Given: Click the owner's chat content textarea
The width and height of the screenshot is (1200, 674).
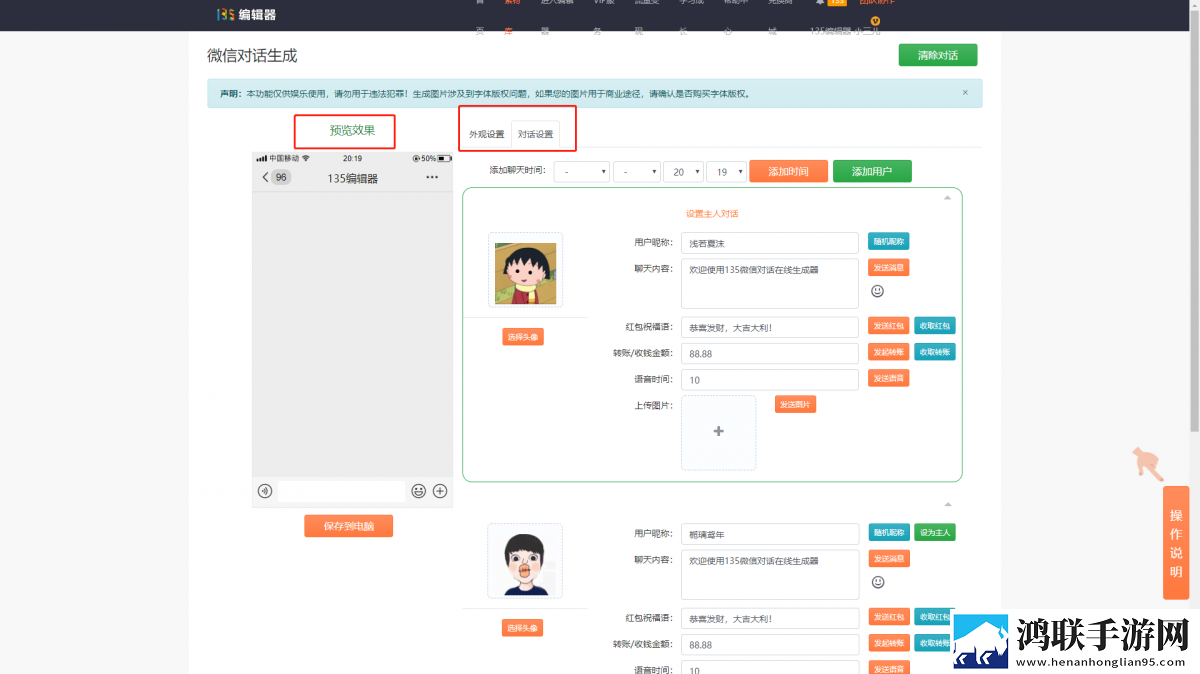Looking at the screenshot, I should point(769,284).
